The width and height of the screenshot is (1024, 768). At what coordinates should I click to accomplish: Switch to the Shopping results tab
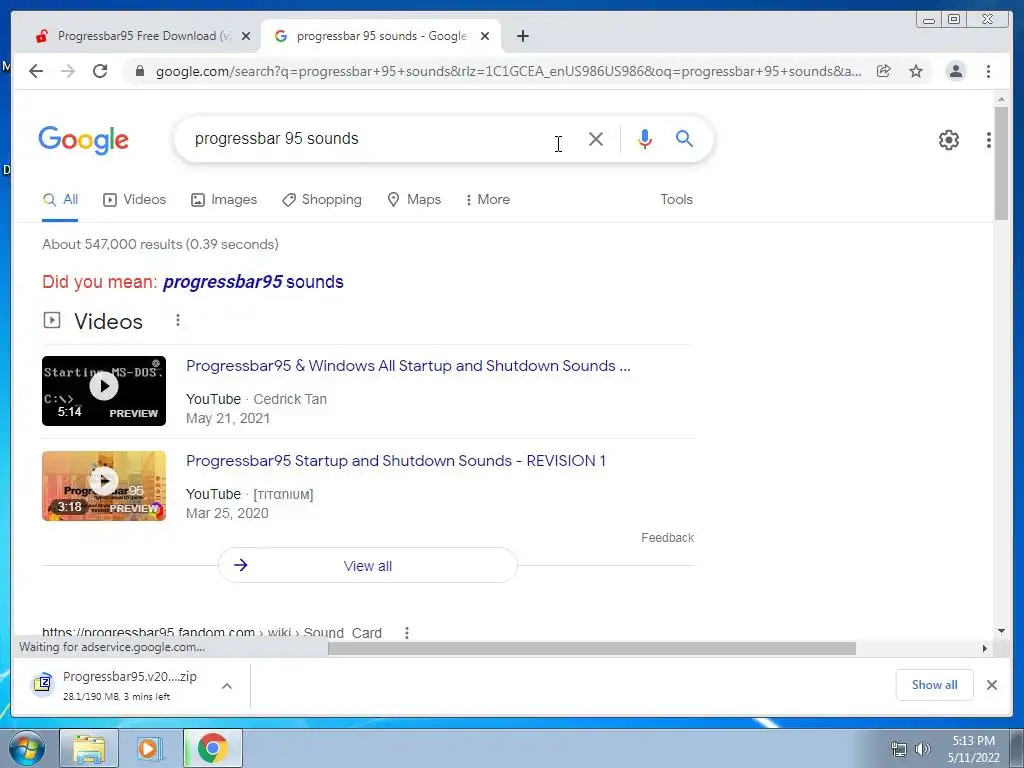(x=322, y=200)
